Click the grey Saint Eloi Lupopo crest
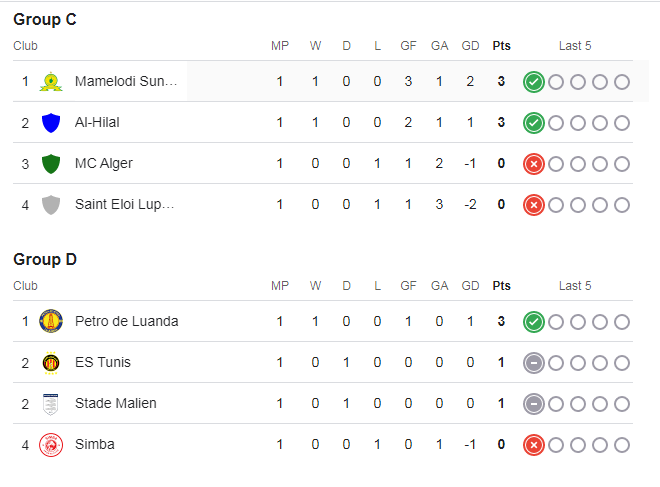This screenshot has height=487, width=660. click(50, 204)
